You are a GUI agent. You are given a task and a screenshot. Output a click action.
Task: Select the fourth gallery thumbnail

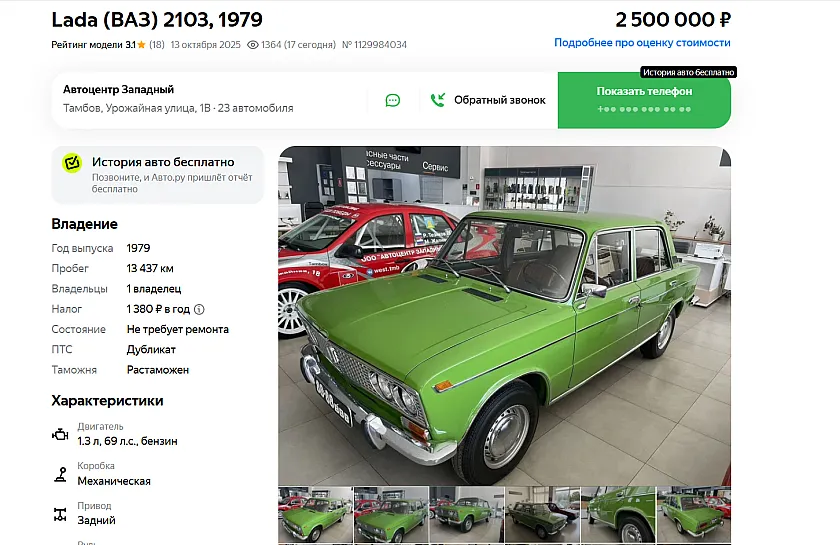(x=543, y=514)
